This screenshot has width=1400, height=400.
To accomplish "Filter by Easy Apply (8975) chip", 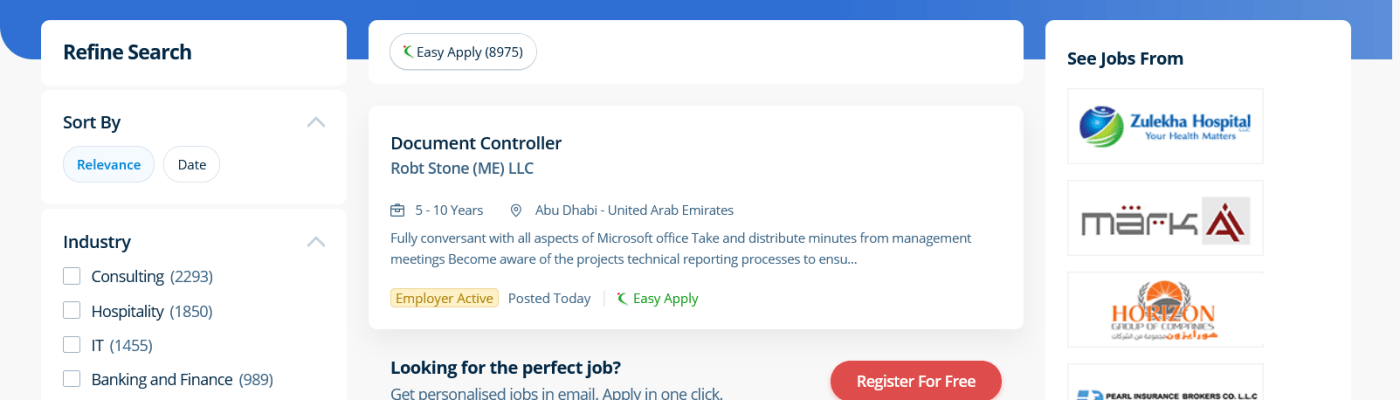I will click(463, 52).
